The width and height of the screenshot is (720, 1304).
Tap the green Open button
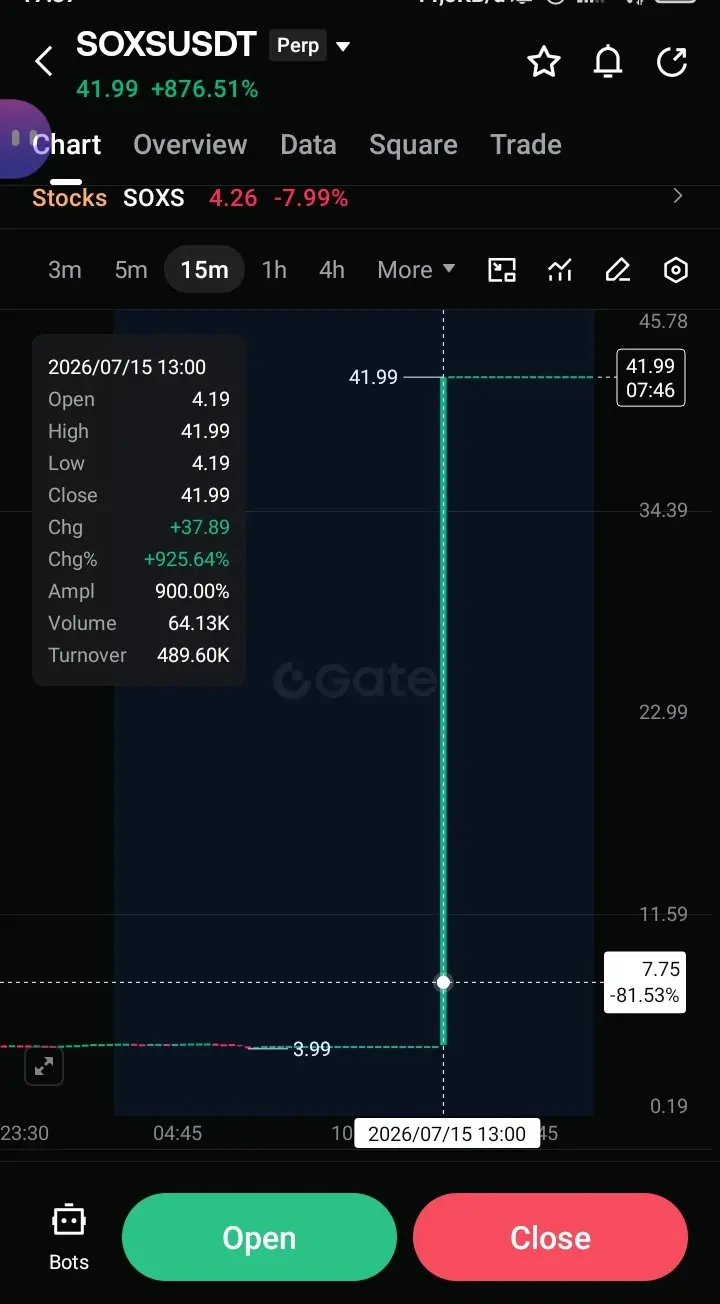(259, 1237)
